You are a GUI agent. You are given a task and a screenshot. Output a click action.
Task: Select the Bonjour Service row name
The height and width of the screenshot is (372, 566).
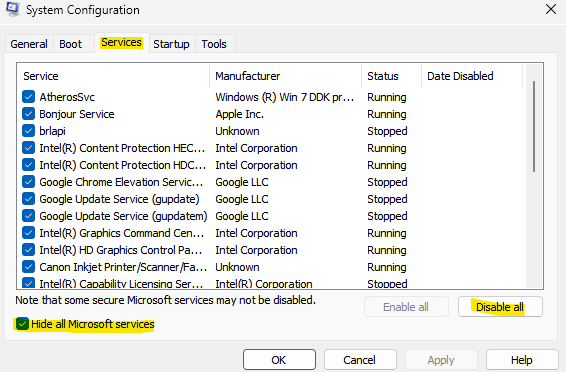[x=77, y=114]
